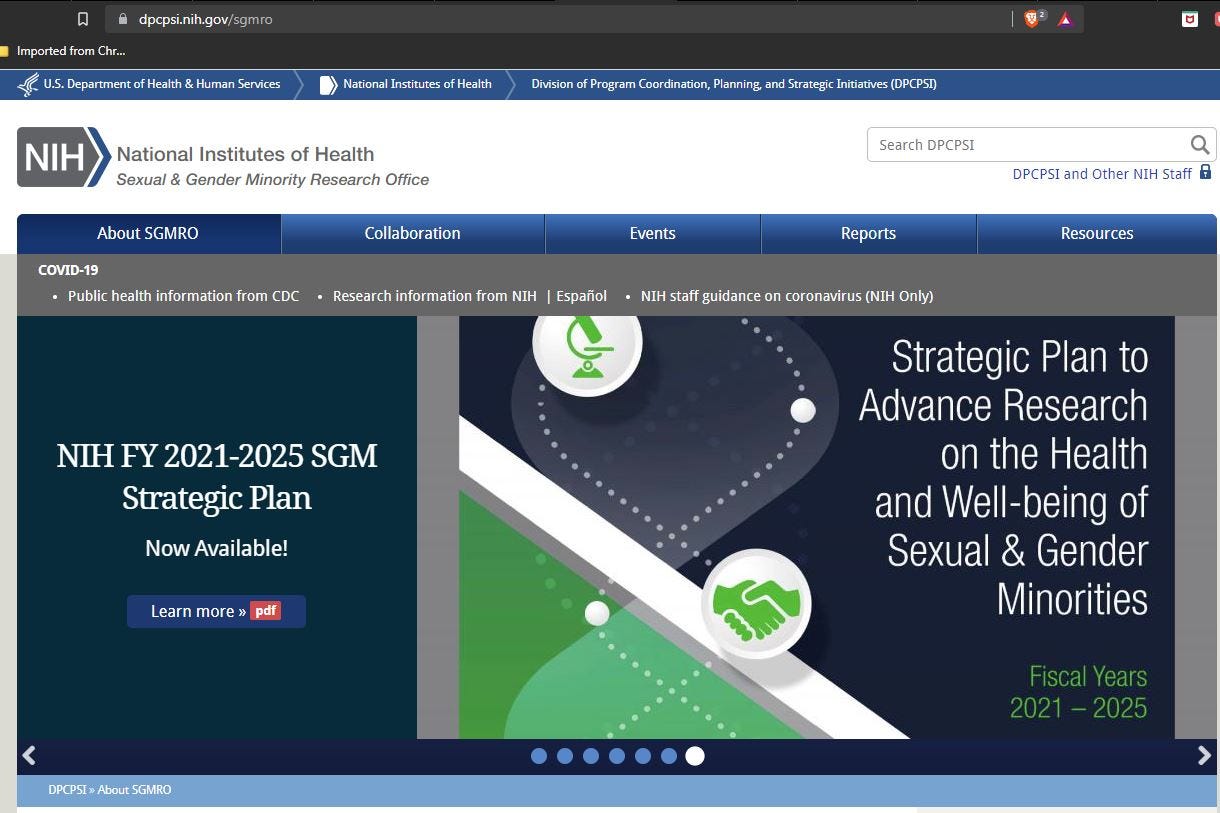The height and width of the screenshot is (813, 1220).
Task: Click the DPCPSI division banner link
Action: click(x=734, y=84)
